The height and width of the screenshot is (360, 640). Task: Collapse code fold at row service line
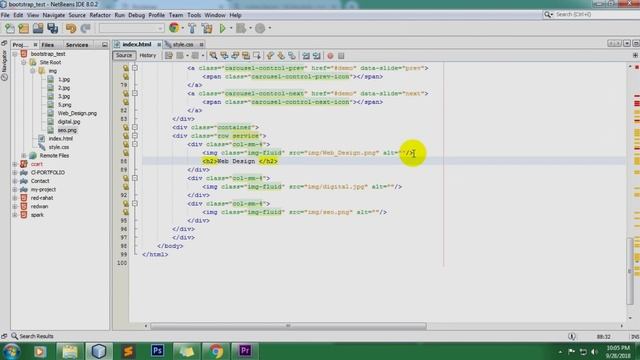click(x=135, y=136)
